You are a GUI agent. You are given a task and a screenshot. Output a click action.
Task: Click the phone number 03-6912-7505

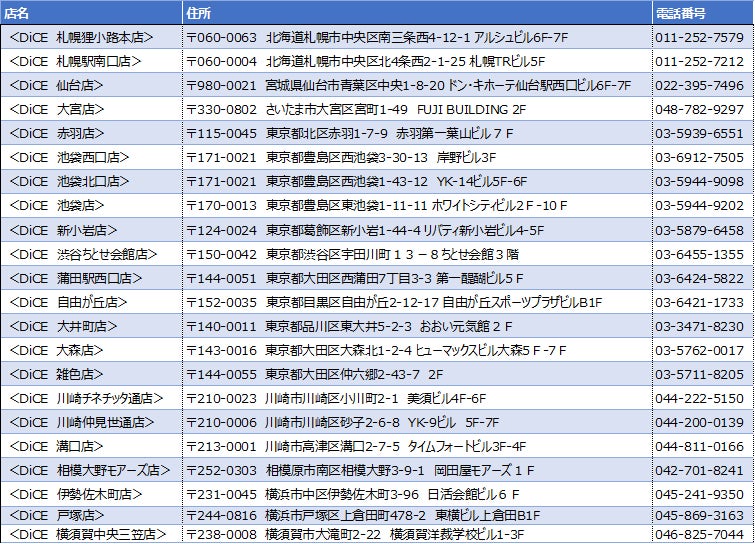(699, 157)
